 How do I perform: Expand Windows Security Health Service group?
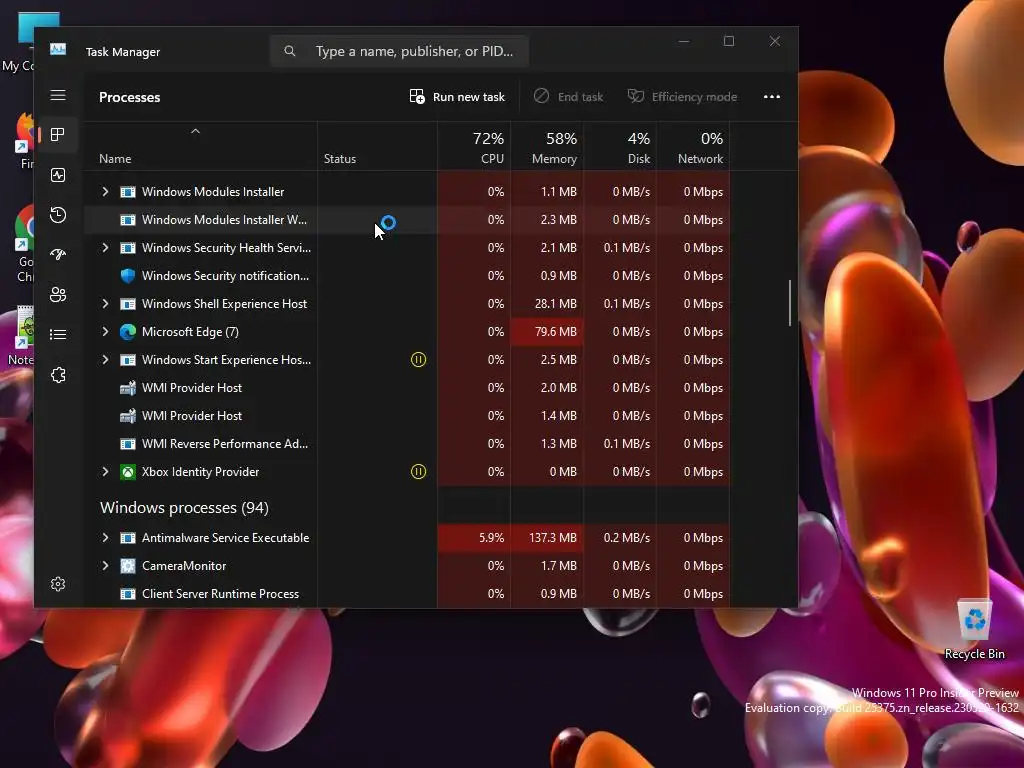105,248
